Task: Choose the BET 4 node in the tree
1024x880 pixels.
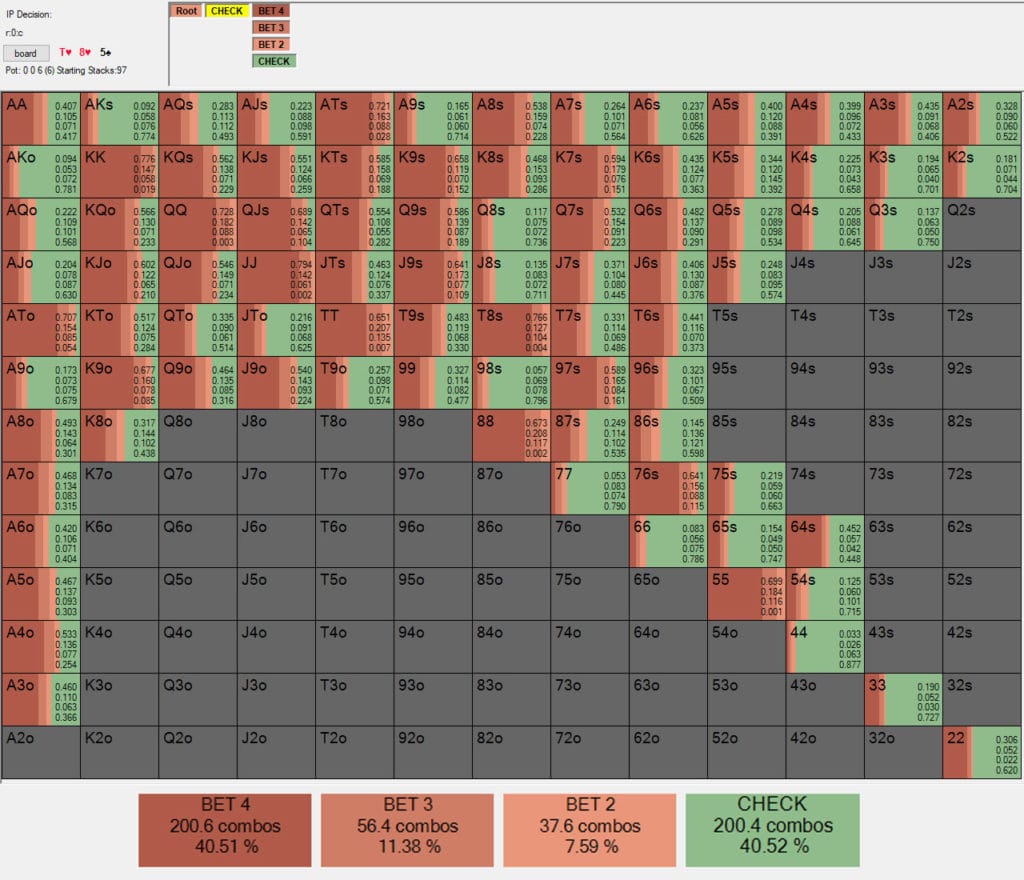Action: 271,11
